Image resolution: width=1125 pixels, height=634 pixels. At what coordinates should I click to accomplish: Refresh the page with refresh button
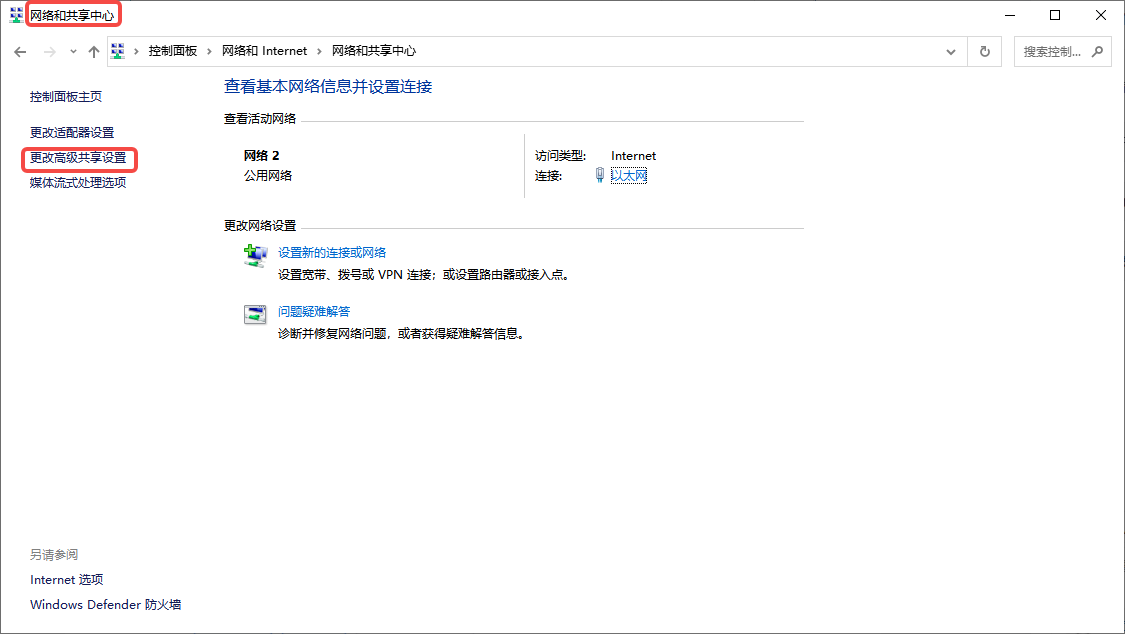985,52
